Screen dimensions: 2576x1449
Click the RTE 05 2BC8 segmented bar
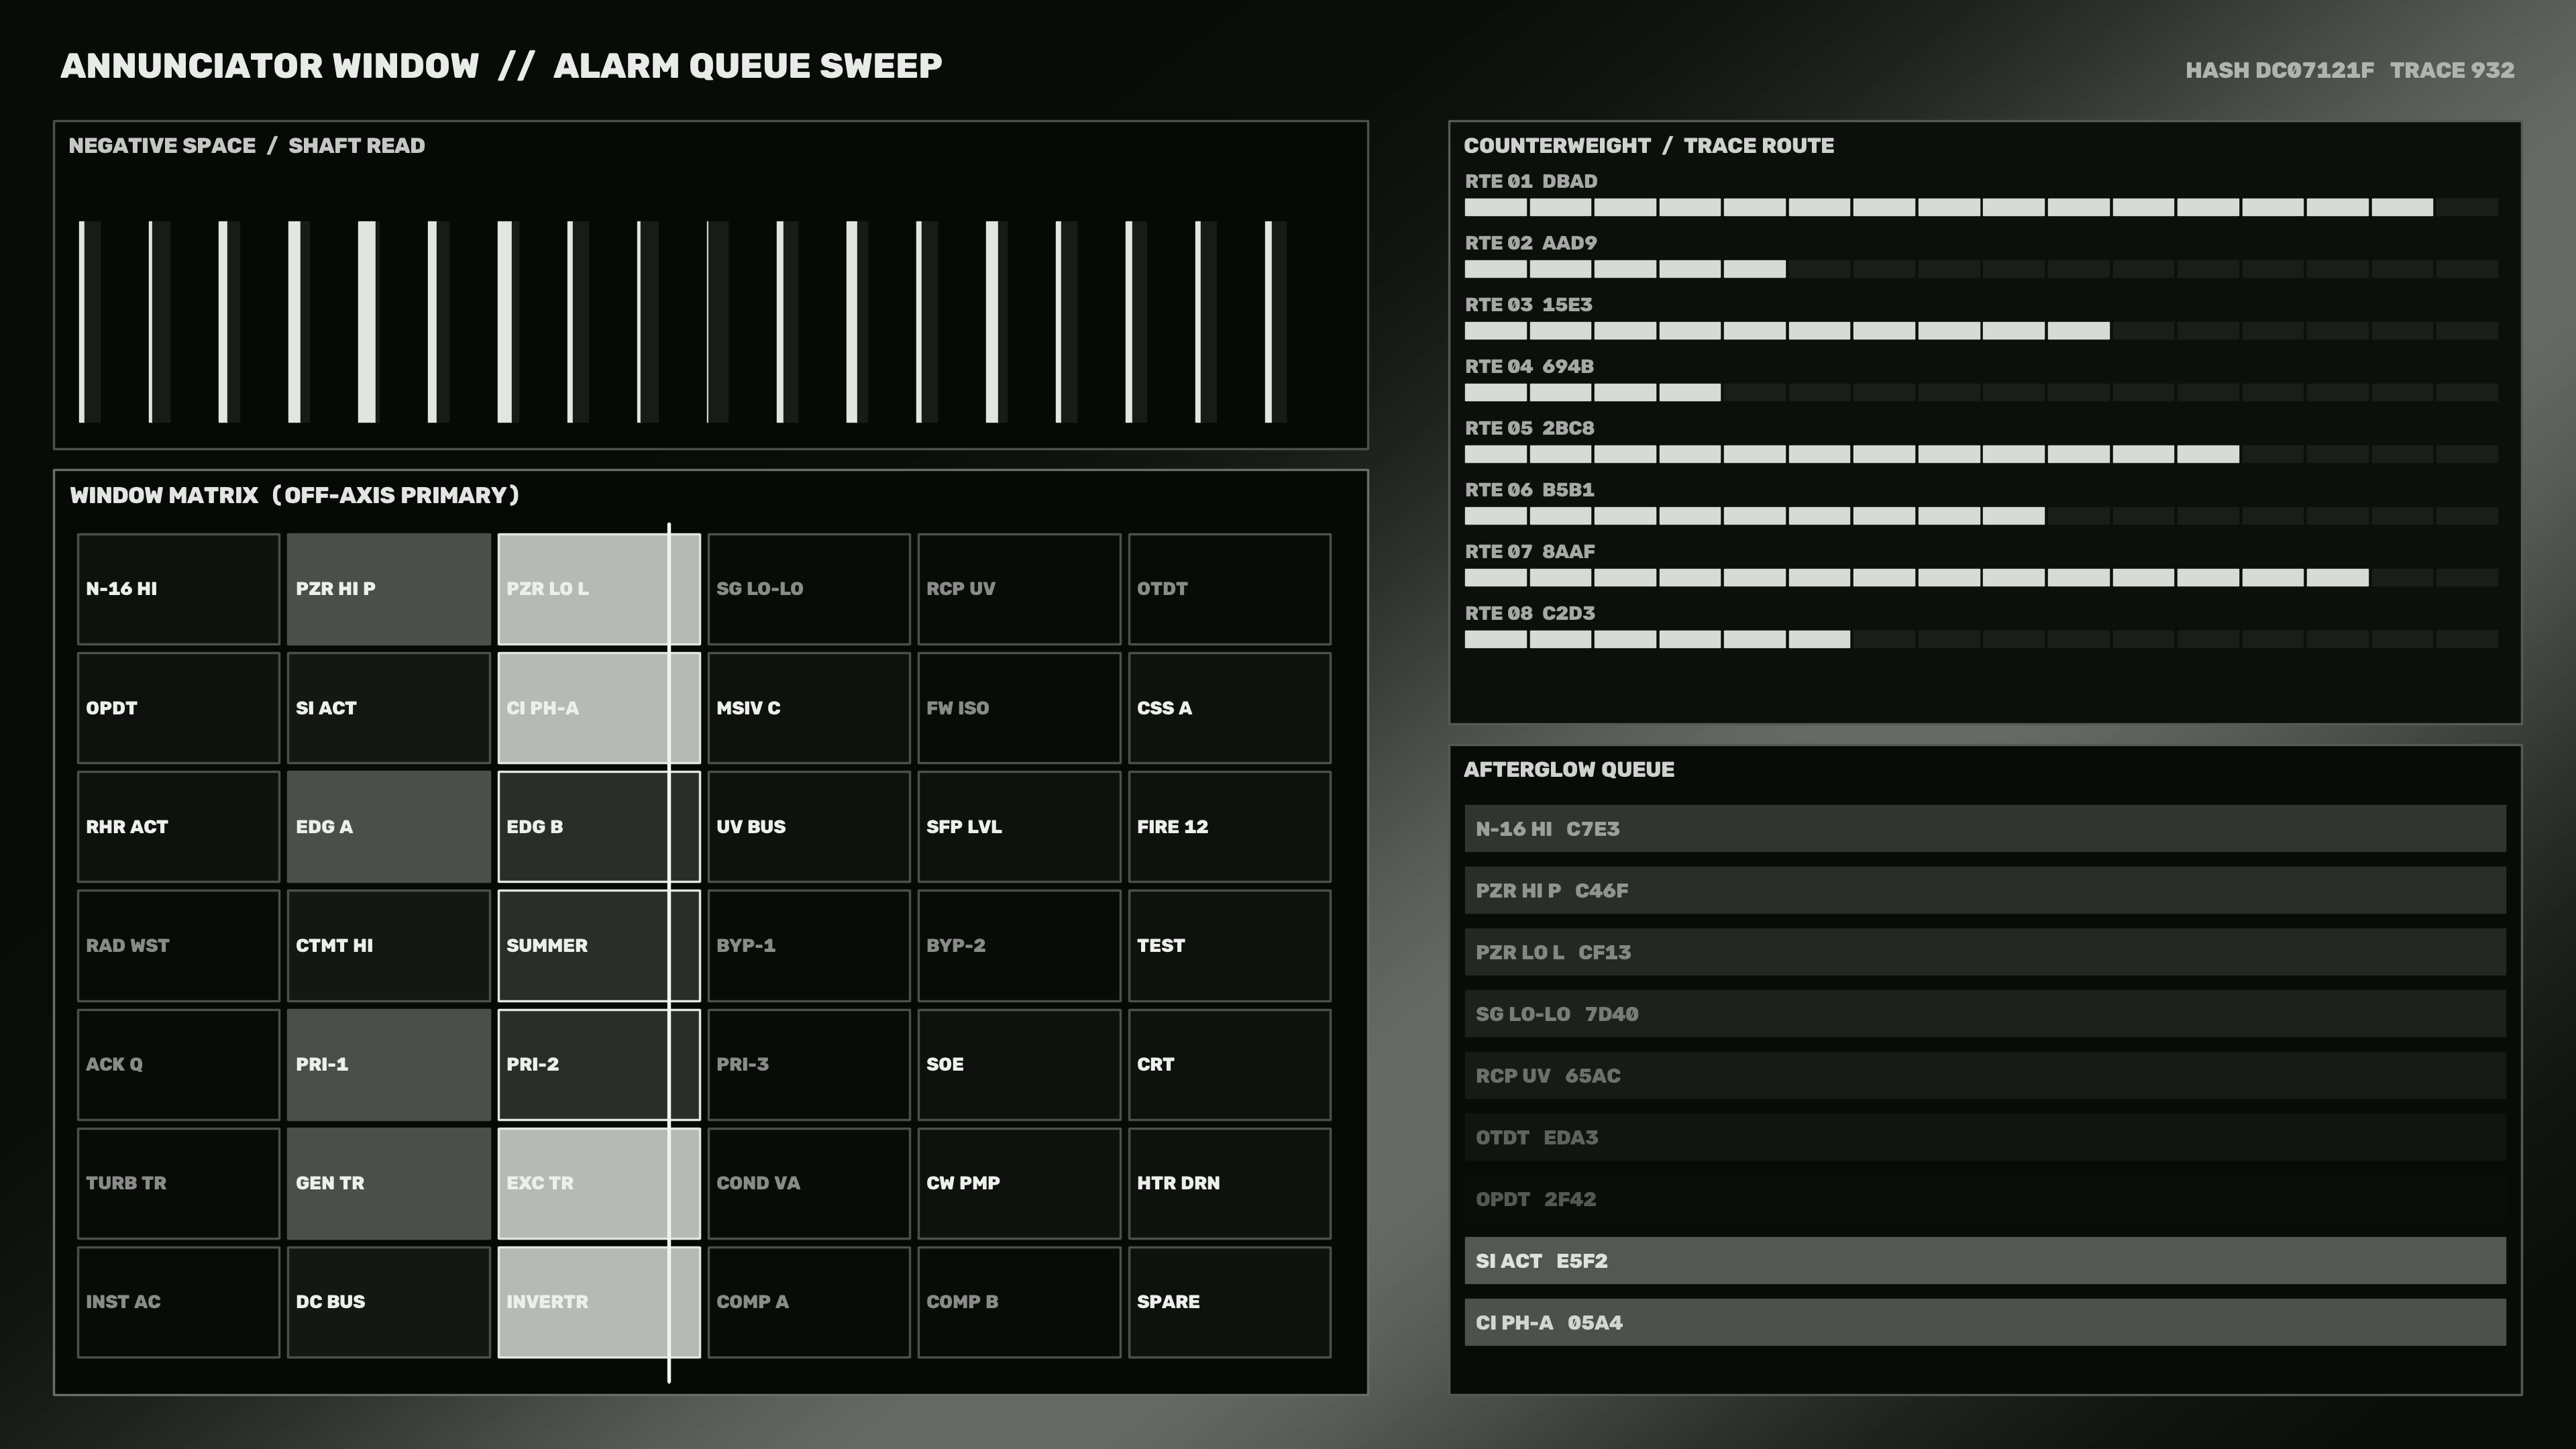coord(1981,455)
